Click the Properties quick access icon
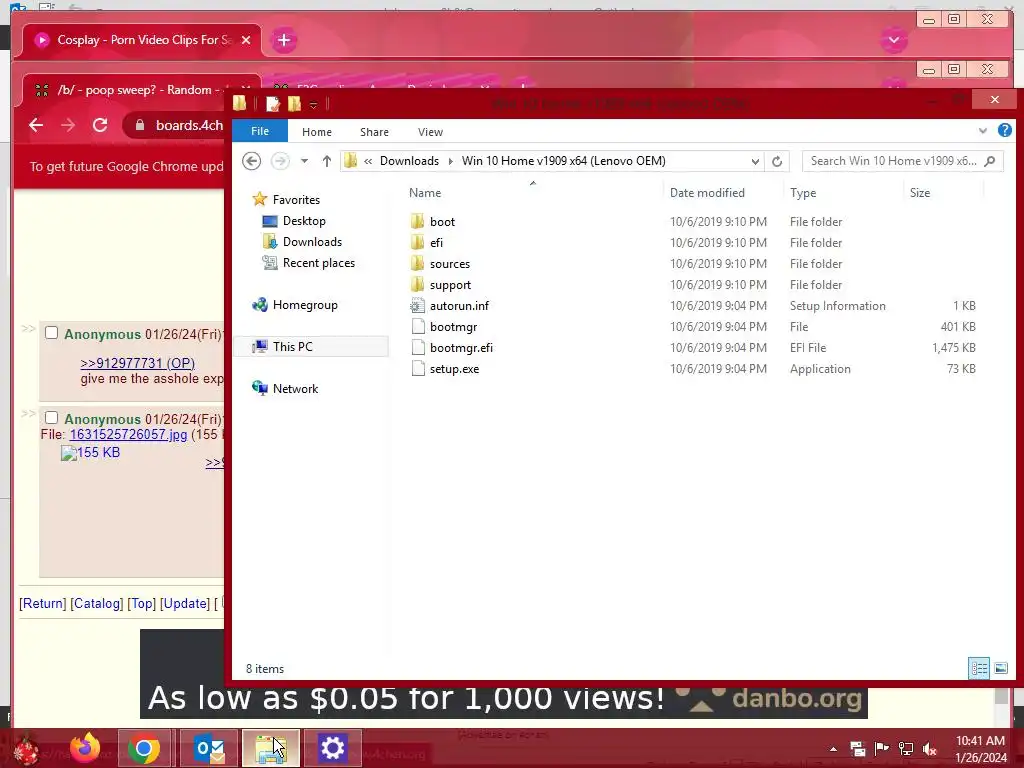Viewport: 1024px width, 768px height. point(273,103)
